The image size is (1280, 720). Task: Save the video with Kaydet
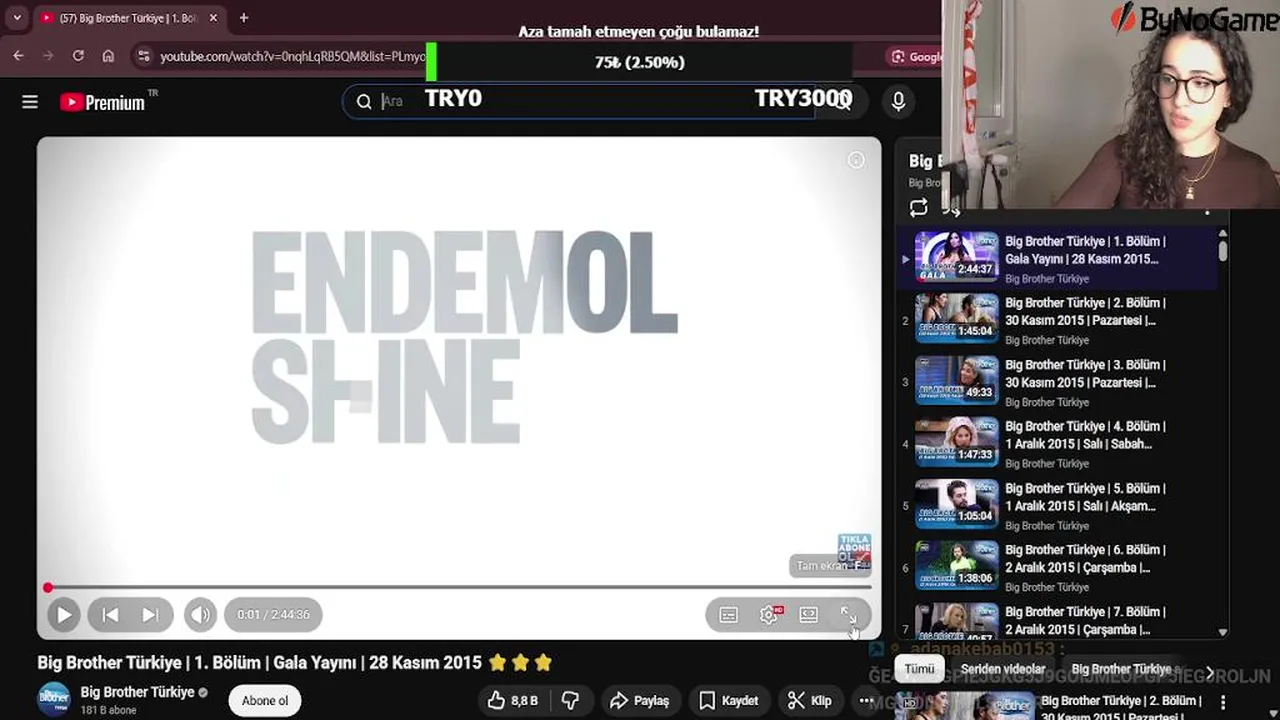pos(728,701)
